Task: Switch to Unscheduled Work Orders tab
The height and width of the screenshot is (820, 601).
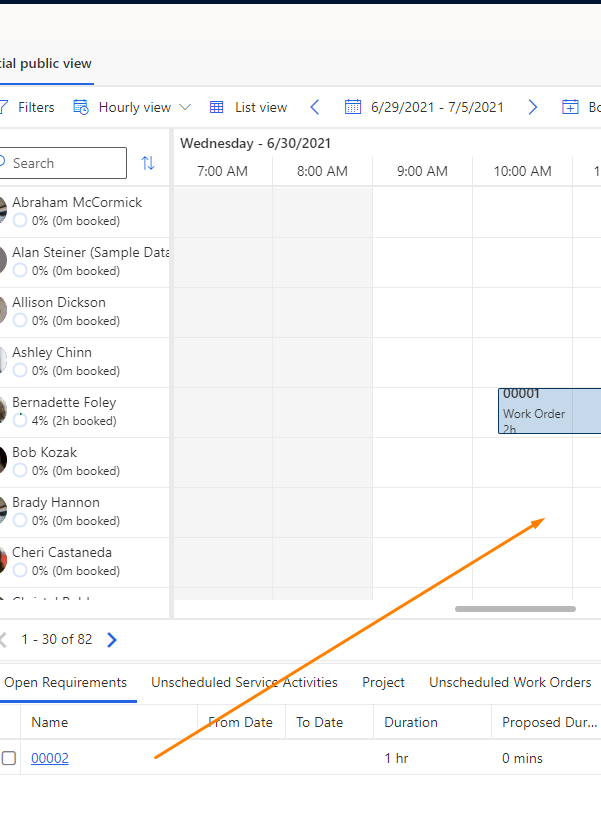Action: tap(510, 682)
